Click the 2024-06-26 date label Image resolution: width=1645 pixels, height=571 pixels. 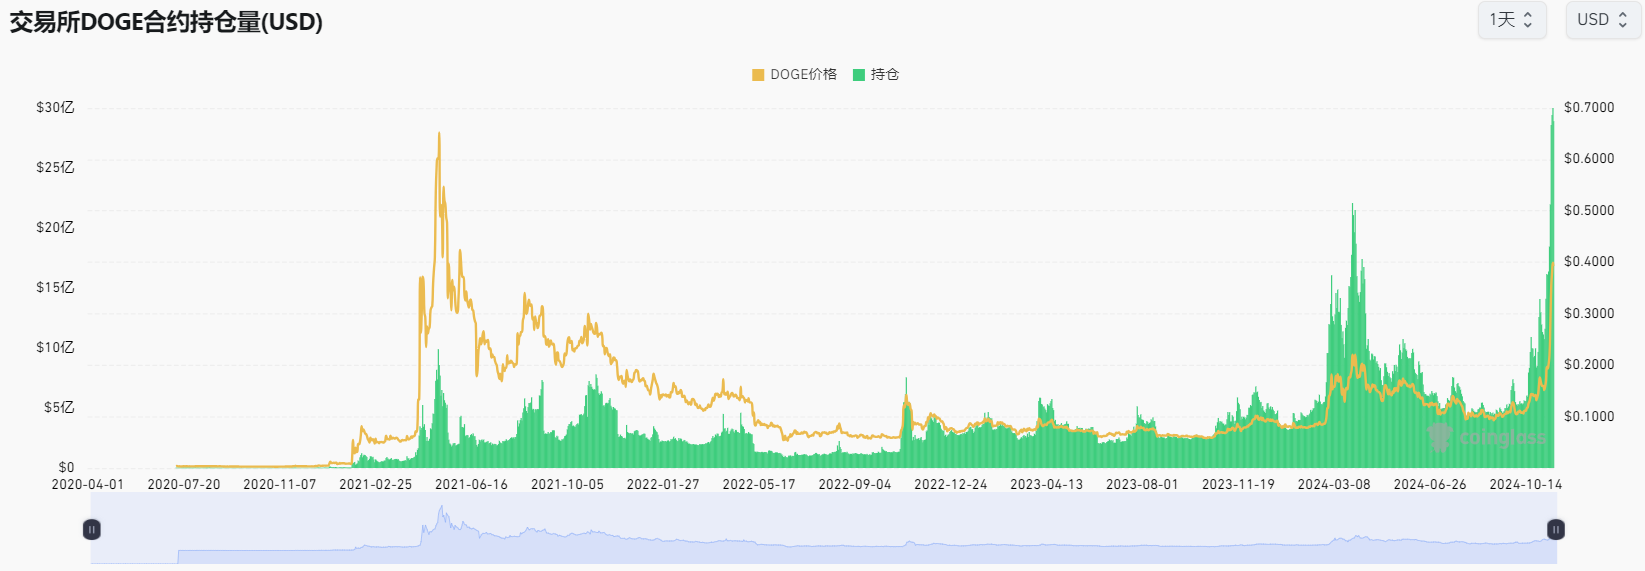1430,484
